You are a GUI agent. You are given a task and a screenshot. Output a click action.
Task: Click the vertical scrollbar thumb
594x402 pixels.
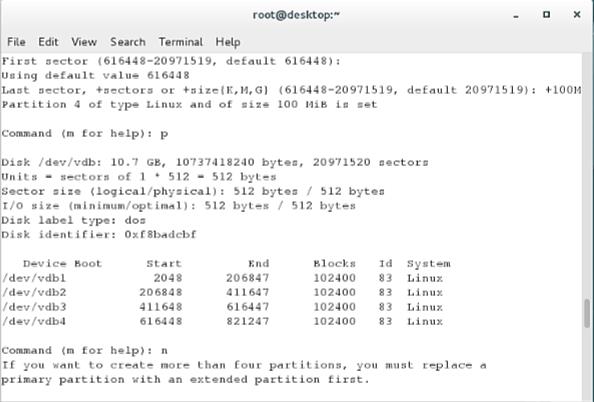(x=587, y=313)
